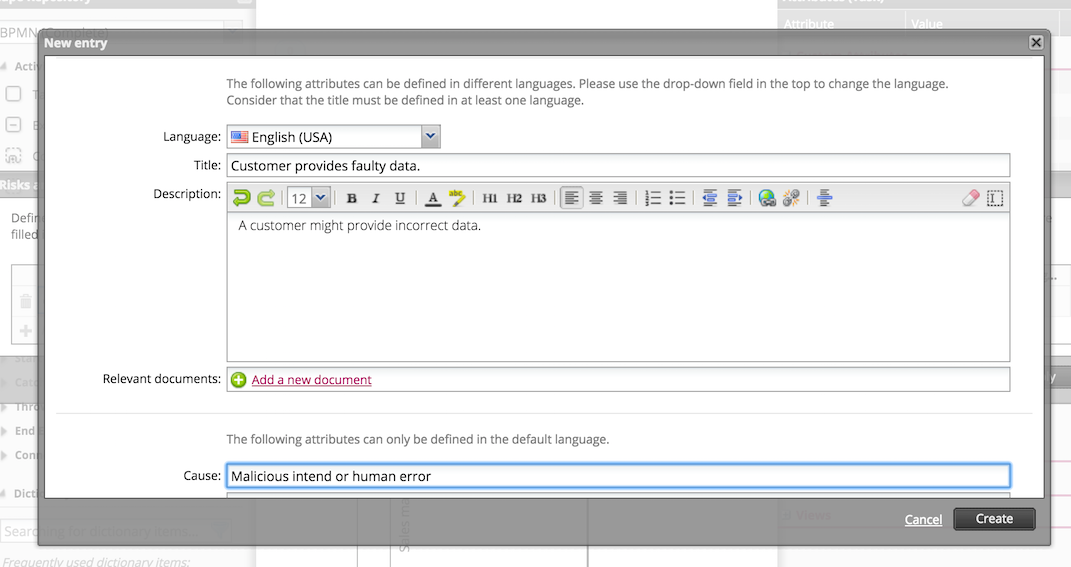Viewport: 1071px width, 567px height.
Task: Insert a numbered list
Action: pos(653,198)
